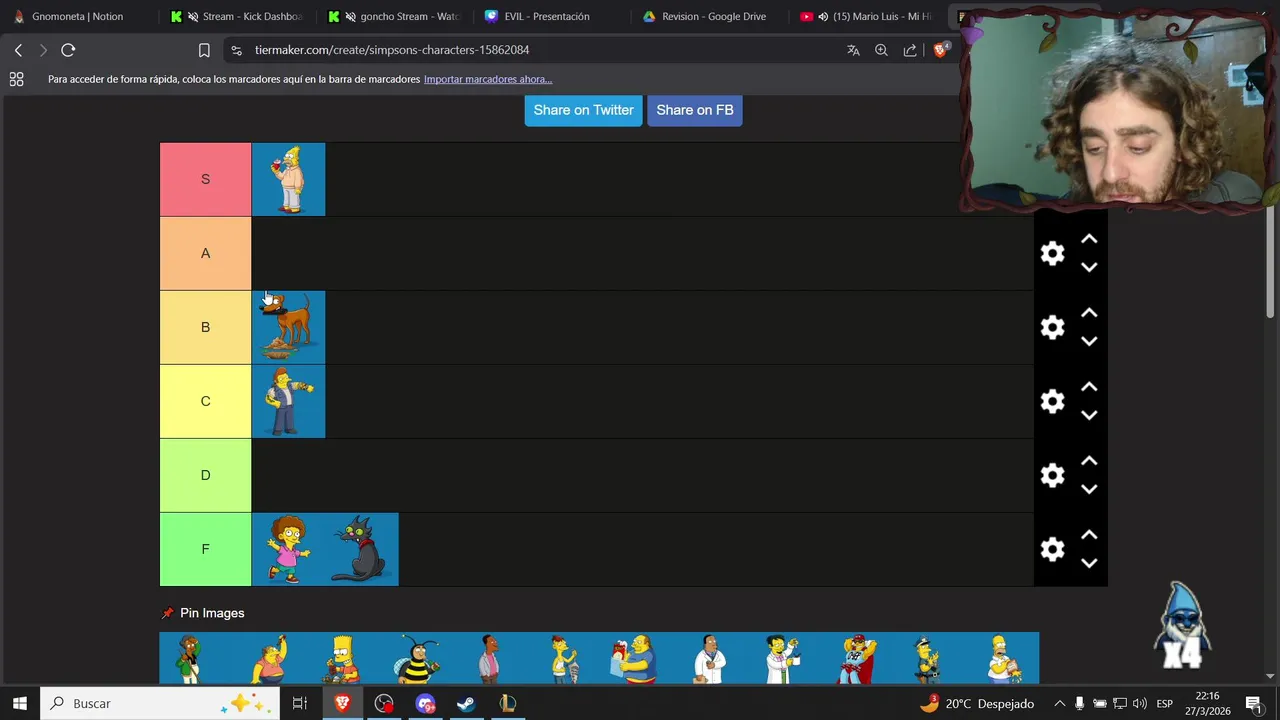
Task: Reload the page
Action: [x=68, y=50]
